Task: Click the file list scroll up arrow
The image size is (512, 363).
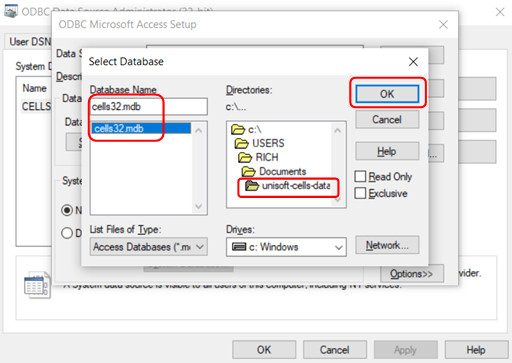Action: (199, 130)
